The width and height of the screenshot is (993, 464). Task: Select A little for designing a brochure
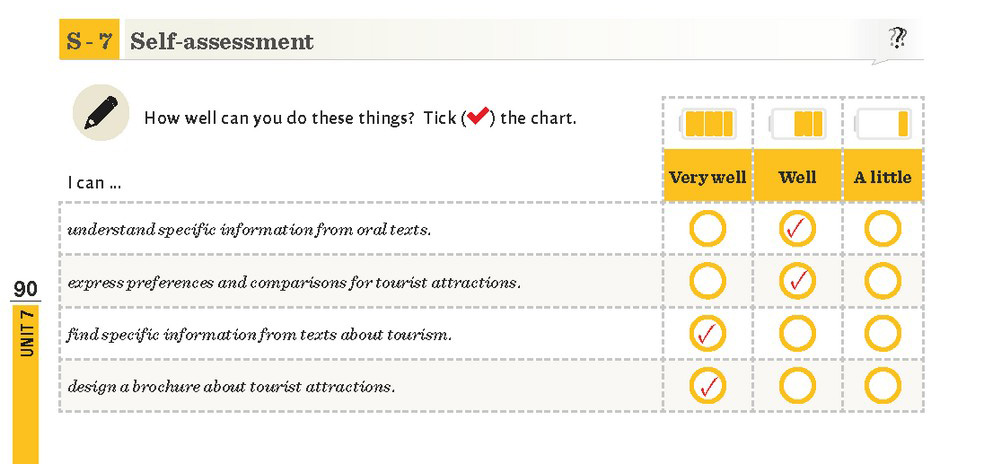(883, 386)
